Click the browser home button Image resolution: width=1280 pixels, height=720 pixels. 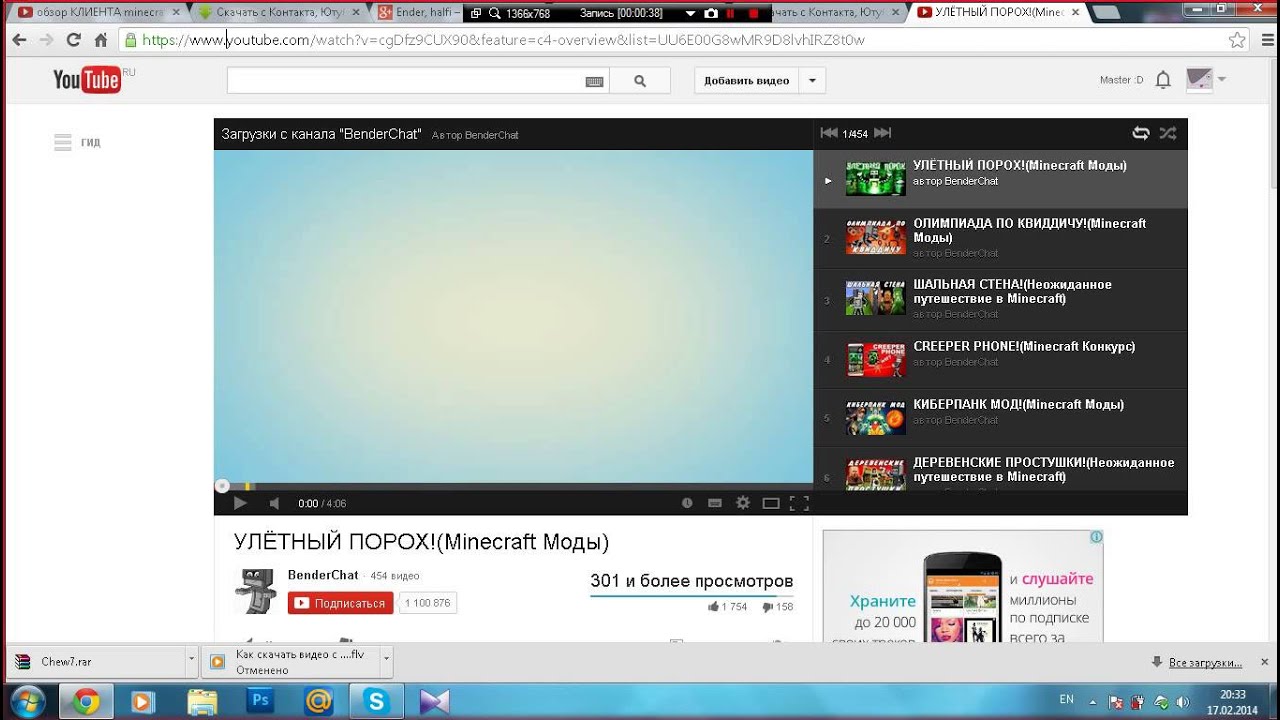point(100,40)
